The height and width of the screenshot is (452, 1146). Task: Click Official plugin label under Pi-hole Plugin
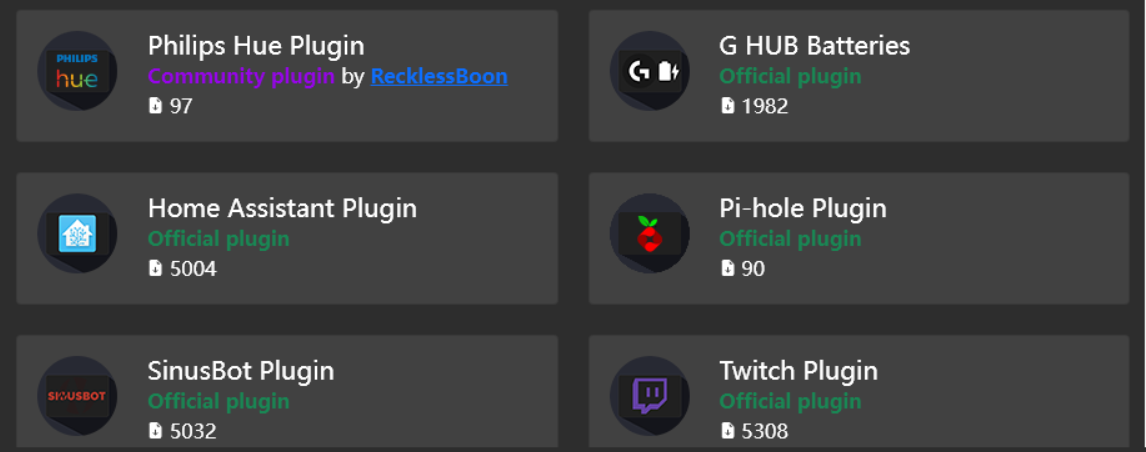tap(790, 238)
